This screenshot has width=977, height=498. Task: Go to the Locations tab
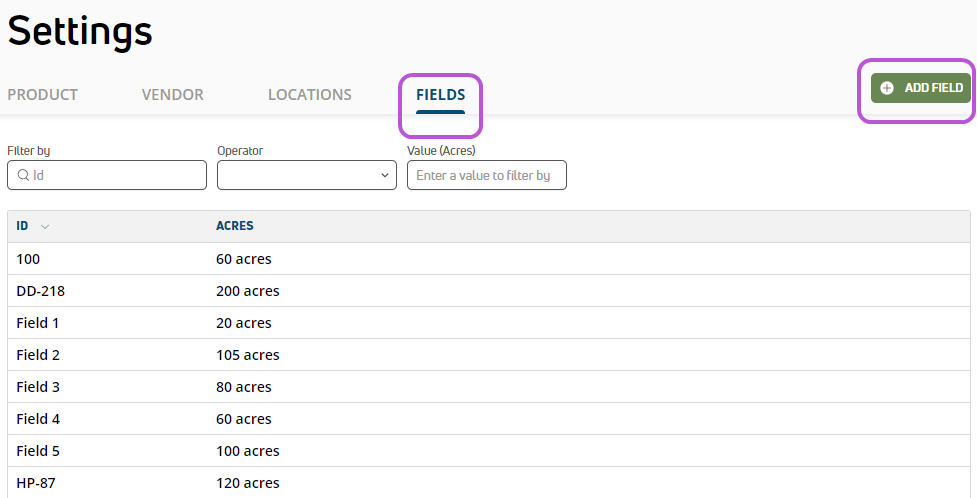tap(310, 95)
